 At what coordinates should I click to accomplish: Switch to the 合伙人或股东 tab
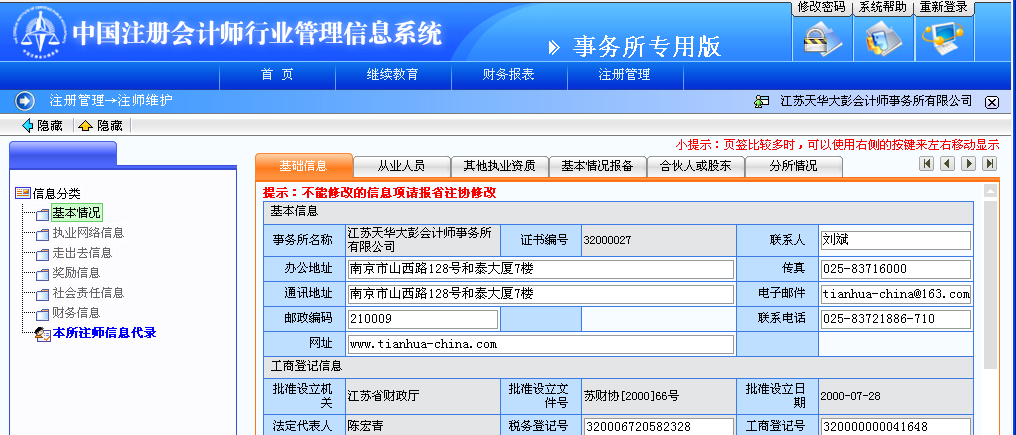click(x=695, y=166)
